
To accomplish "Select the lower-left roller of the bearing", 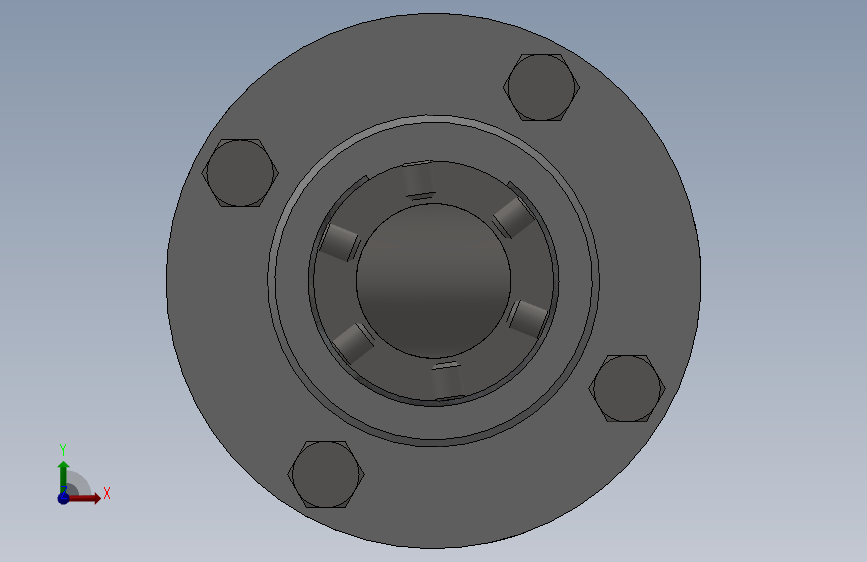I will [x=354, y=343].
